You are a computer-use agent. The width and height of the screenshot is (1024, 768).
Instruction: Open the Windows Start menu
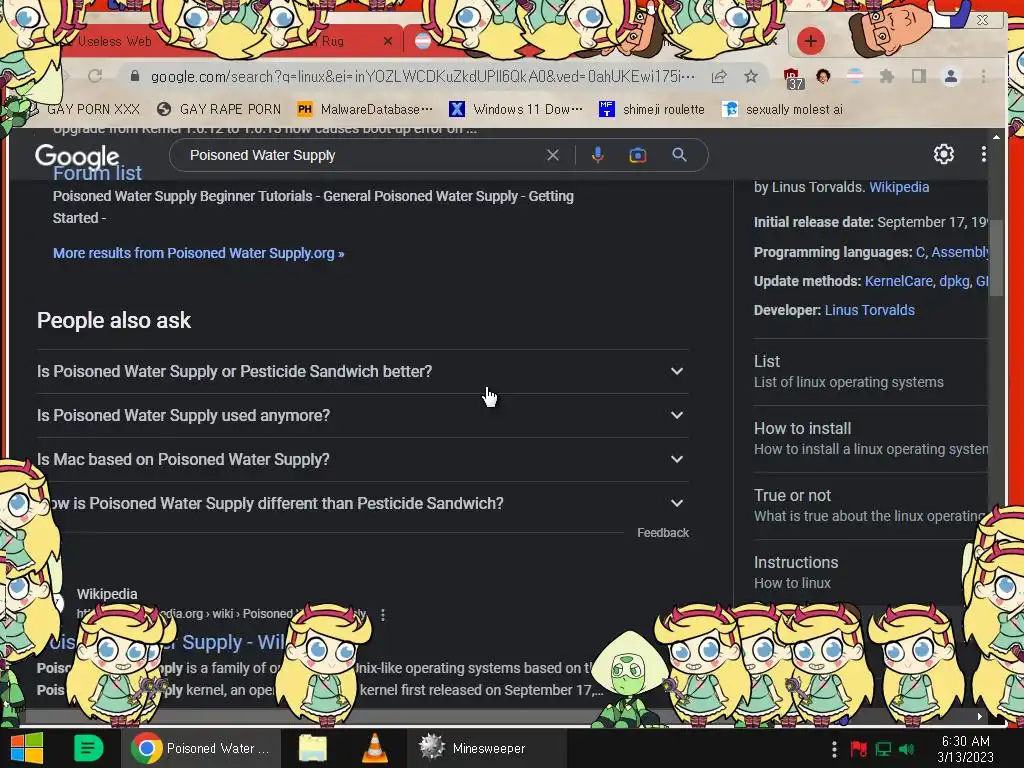pos(27,748)
